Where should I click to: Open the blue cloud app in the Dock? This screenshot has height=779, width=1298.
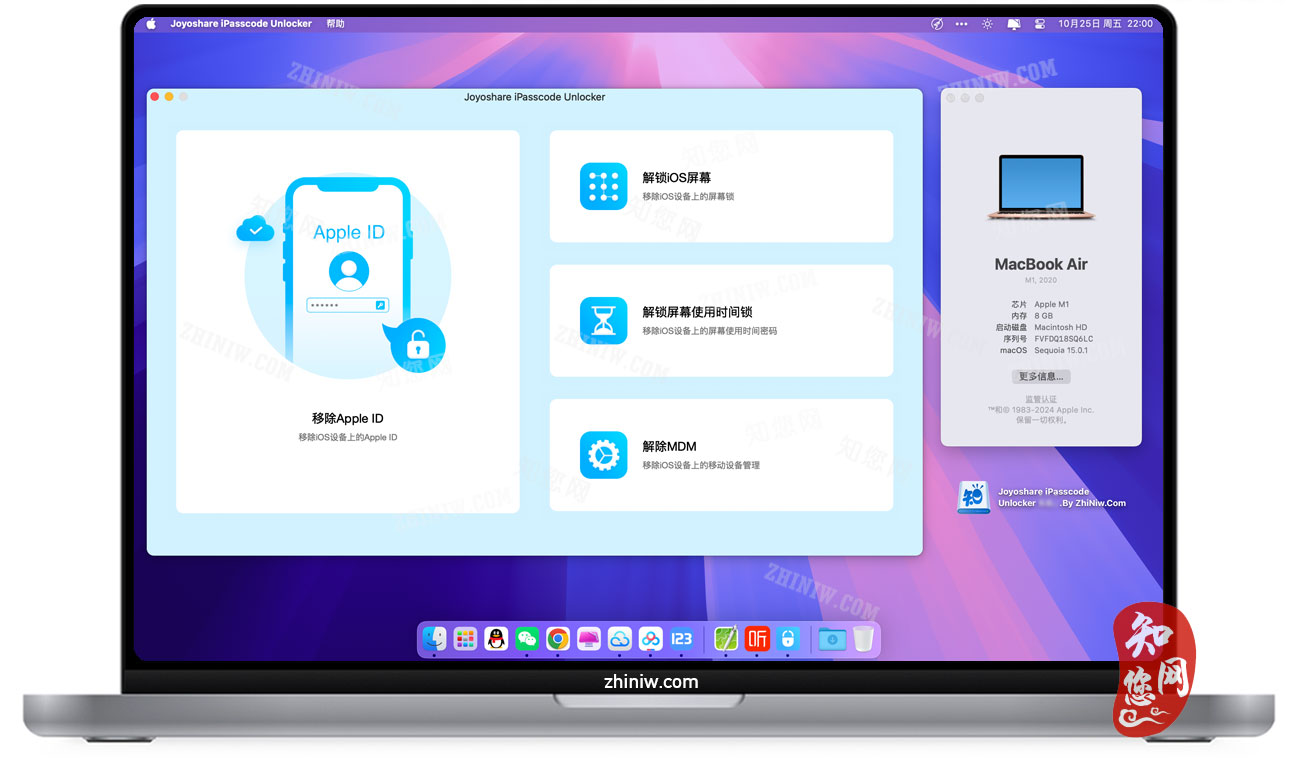pyautogui.click(x=620, y=639)
